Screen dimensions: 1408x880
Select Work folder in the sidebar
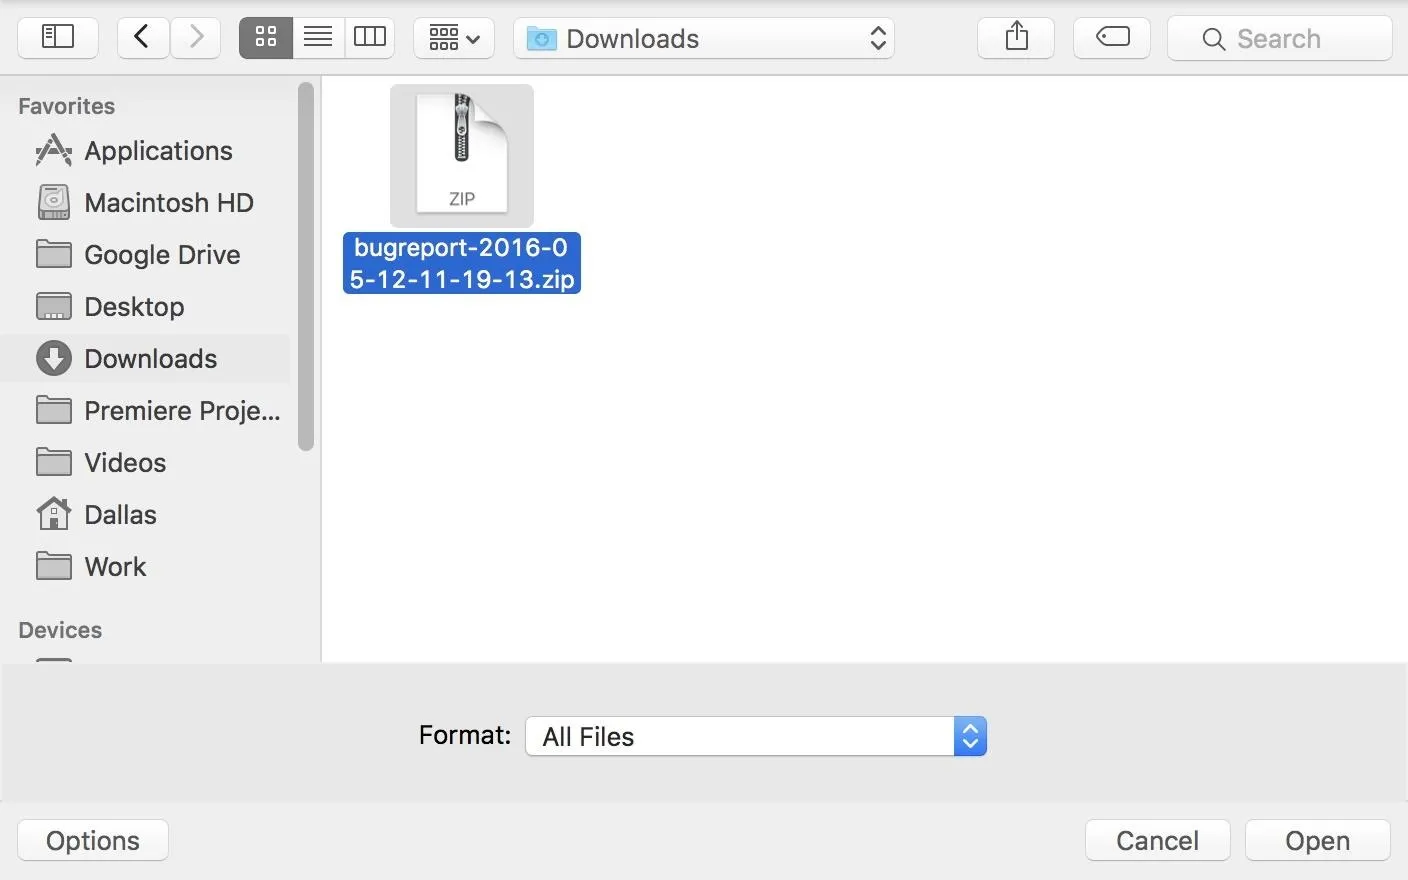point(146,567)
